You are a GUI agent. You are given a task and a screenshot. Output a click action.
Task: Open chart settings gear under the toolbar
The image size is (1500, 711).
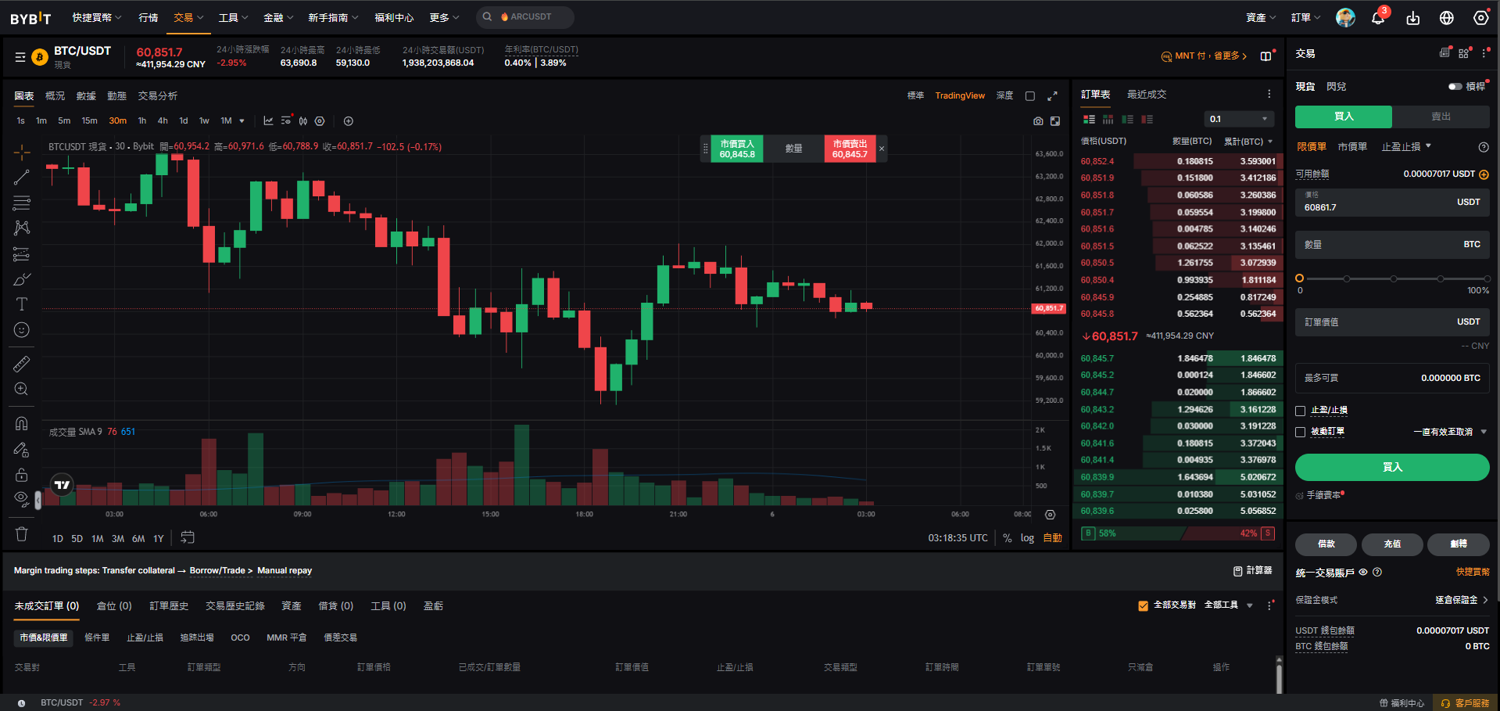tap(320, 121)
